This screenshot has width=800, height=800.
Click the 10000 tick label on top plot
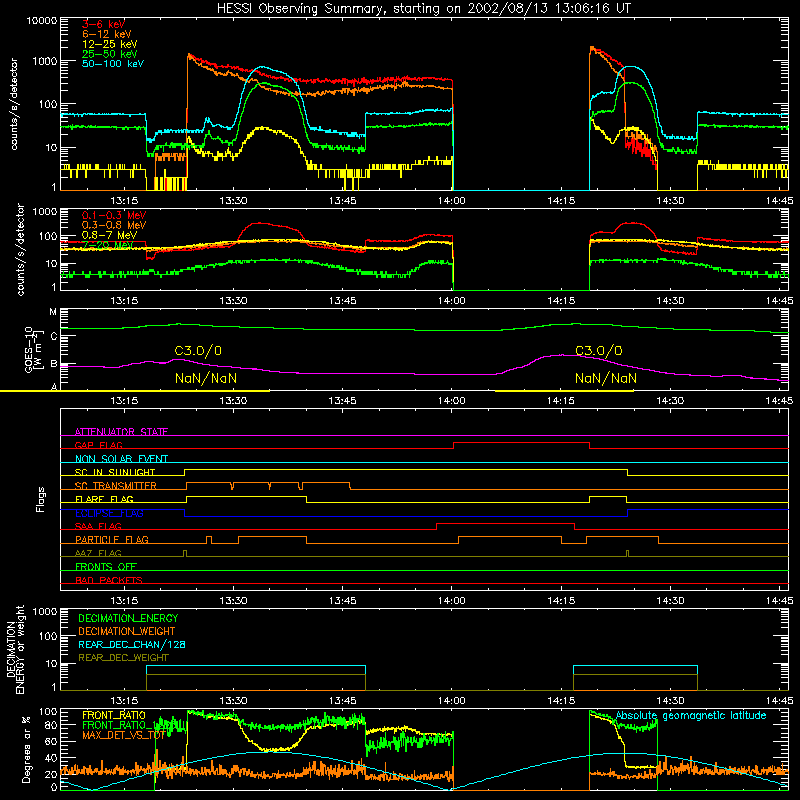coord(42,21)
